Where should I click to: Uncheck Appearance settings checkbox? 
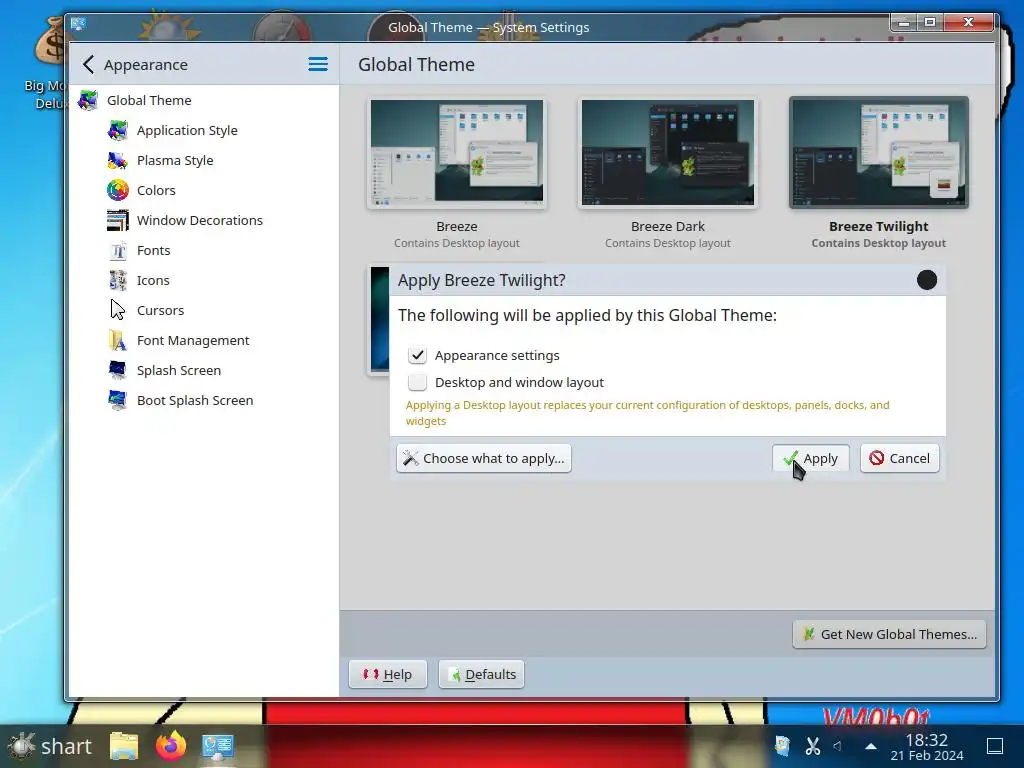click(x=417, y=355)
